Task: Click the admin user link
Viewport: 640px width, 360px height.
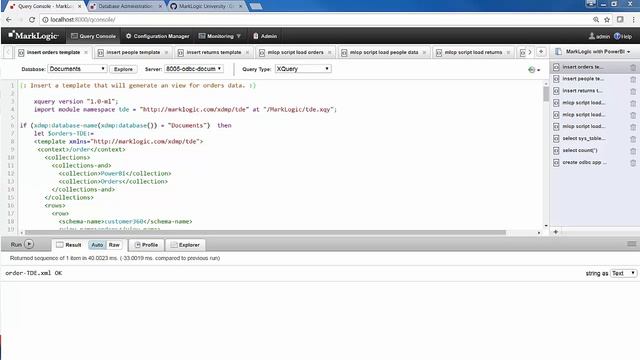Action: click(x=599, y=36)
